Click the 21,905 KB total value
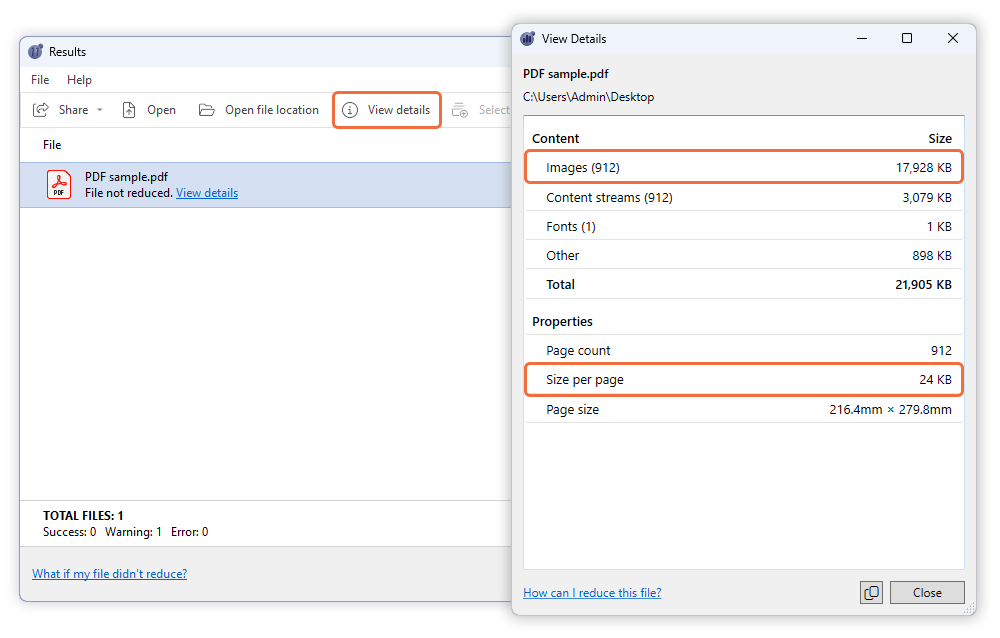1000x638 pixels. tap(923, 285)
